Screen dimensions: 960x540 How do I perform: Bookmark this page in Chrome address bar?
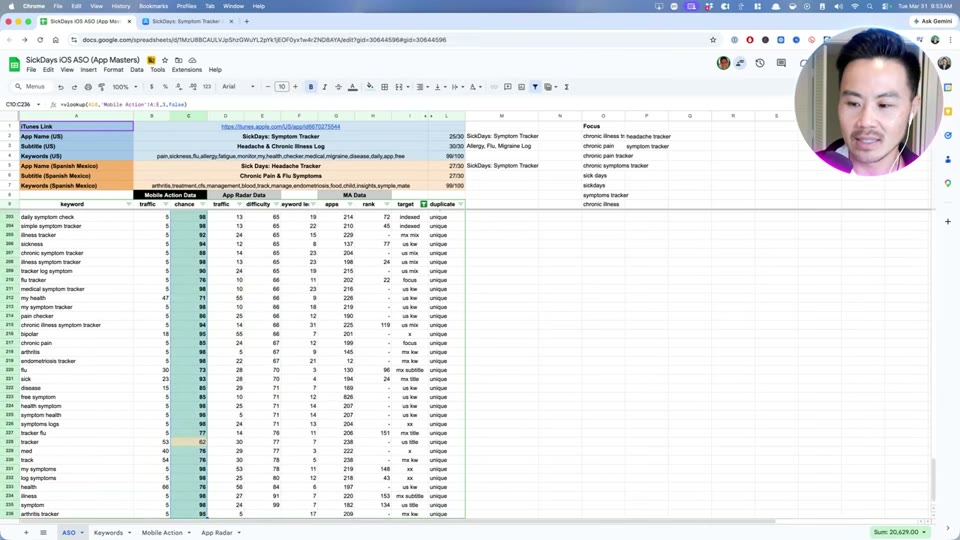click(713, 40)
